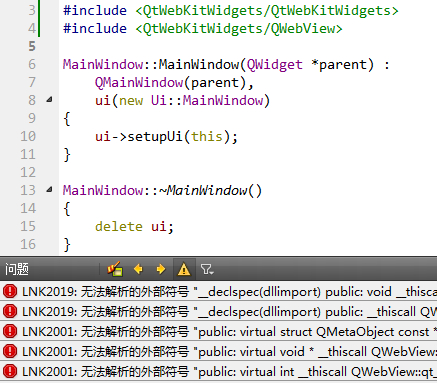Collapse the fold arrow at line 13
Image resolution: width=437 pixels, height=383 pixels.
point(49,190)
